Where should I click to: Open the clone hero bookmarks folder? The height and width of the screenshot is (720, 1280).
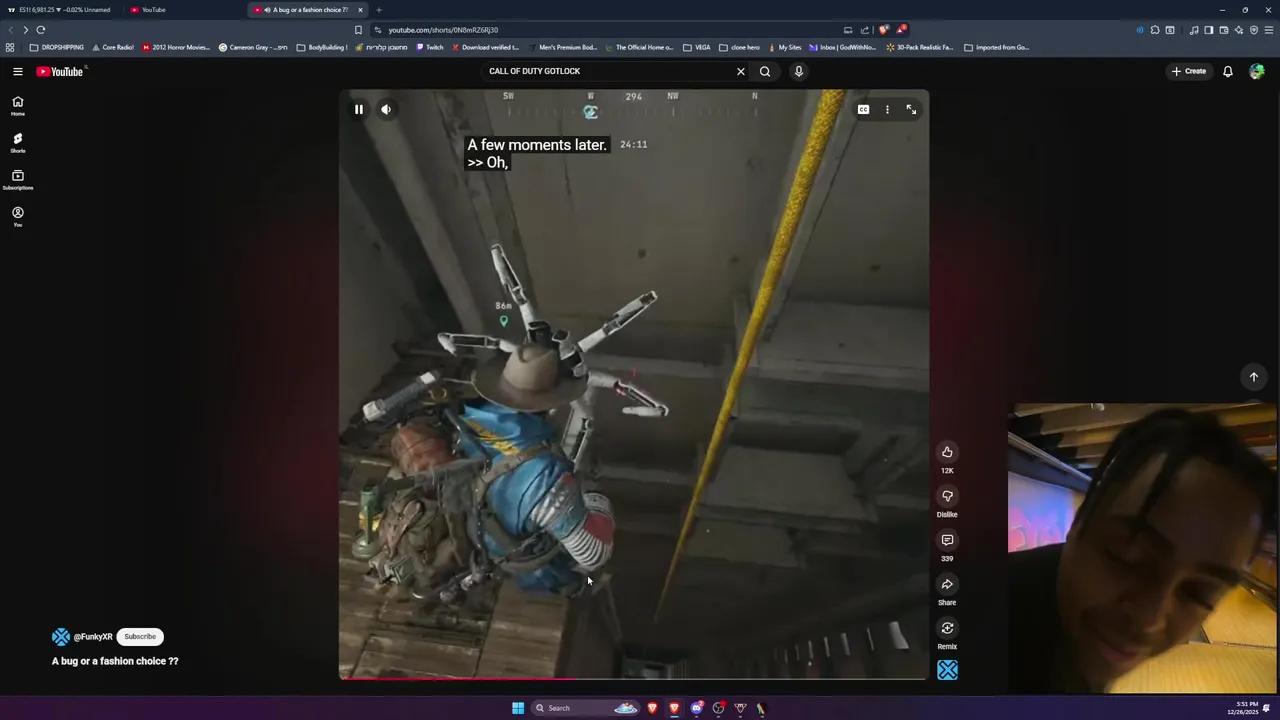click(x=740, y=47)
